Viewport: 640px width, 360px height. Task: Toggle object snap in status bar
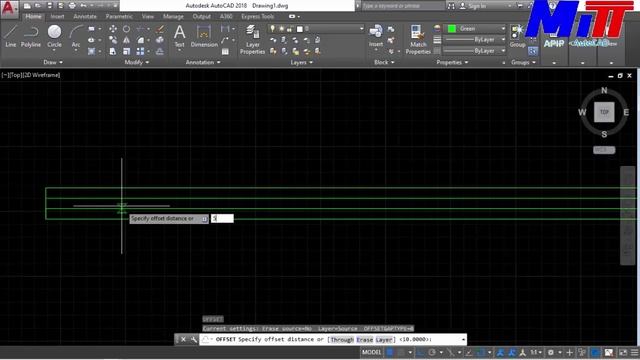[x=480, y=352]
